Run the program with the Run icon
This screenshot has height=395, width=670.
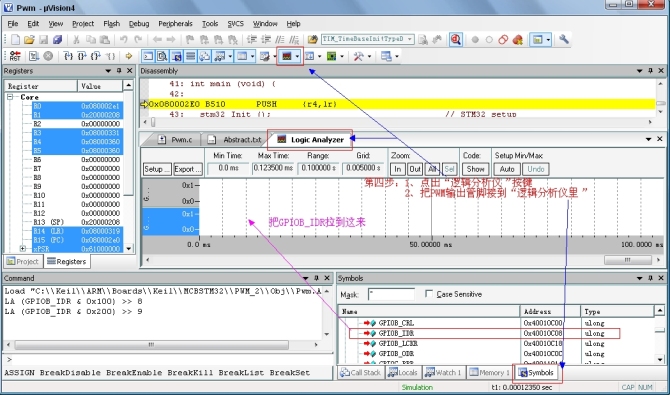point(34,56)
